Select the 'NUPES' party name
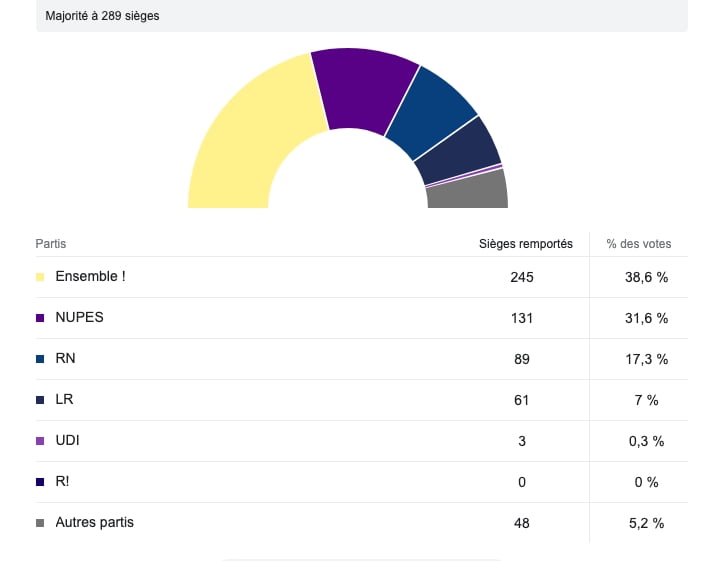This screenshot has width=712, height=561. pos(79,317)
